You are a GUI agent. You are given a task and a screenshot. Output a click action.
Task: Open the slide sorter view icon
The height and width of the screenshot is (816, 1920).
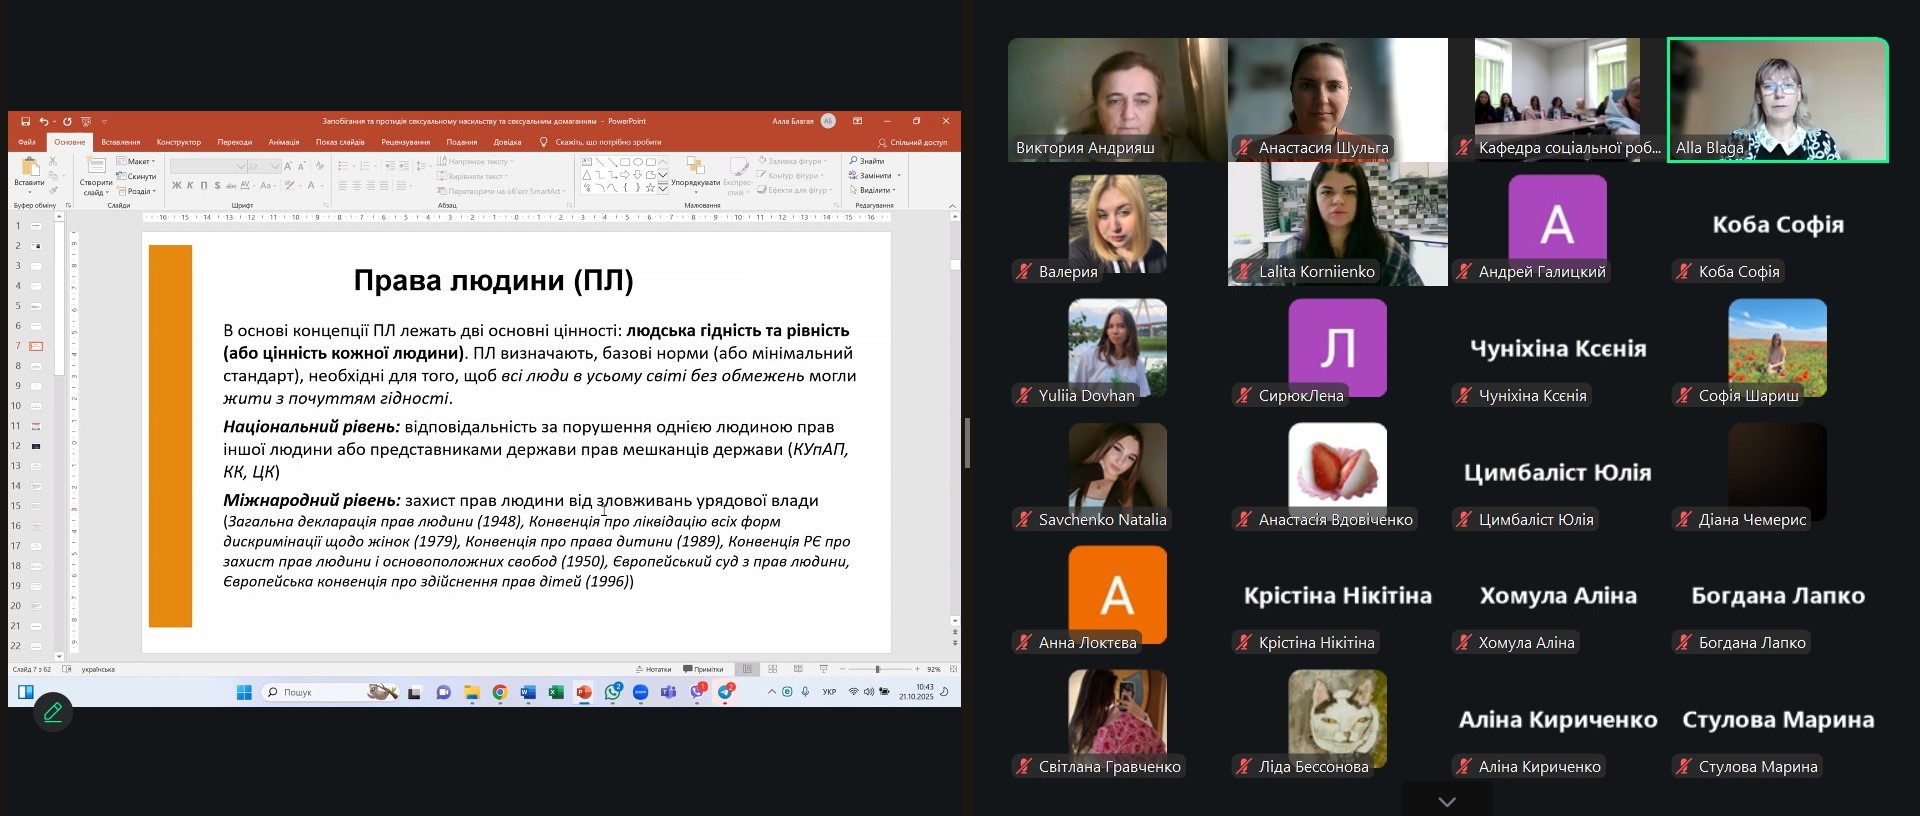coord(773,669)
